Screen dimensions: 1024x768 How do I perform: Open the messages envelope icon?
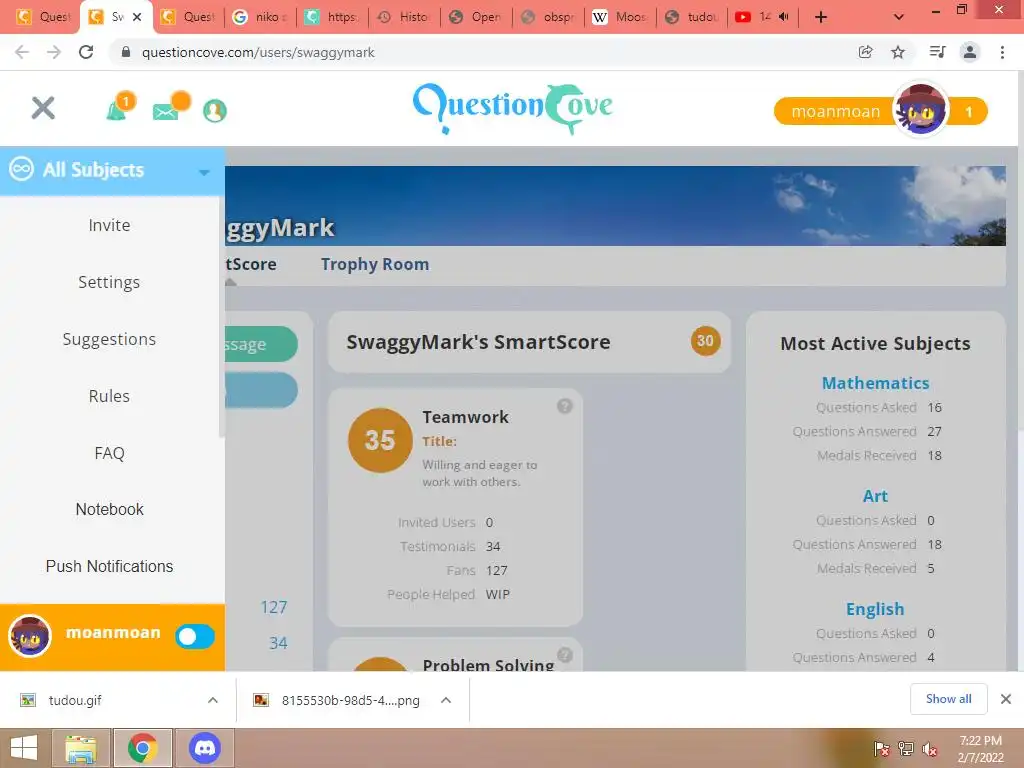[x=166, y=112]
